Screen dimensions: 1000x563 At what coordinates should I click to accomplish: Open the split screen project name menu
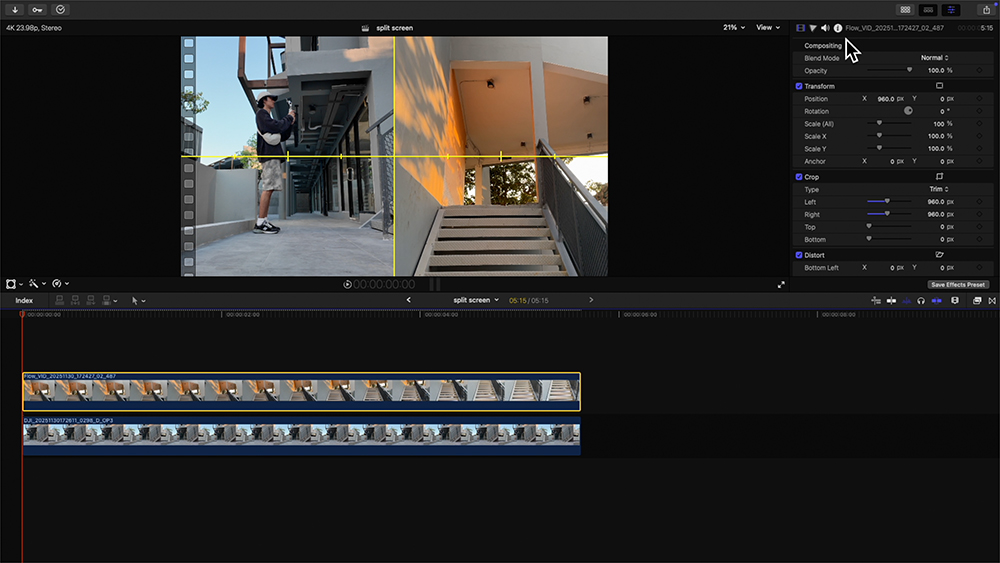point(475,300)
